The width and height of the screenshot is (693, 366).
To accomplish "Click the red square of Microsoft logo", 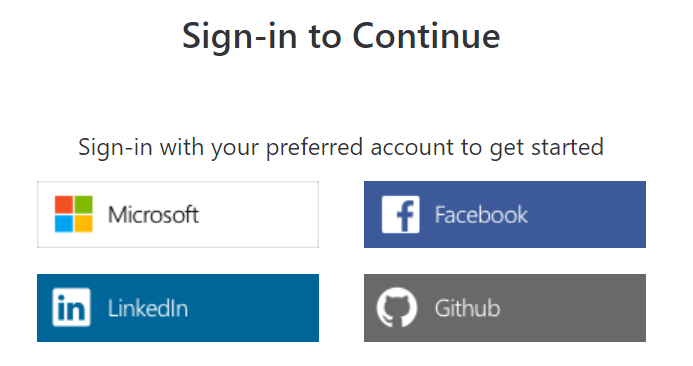I will (x=64, y=205).
